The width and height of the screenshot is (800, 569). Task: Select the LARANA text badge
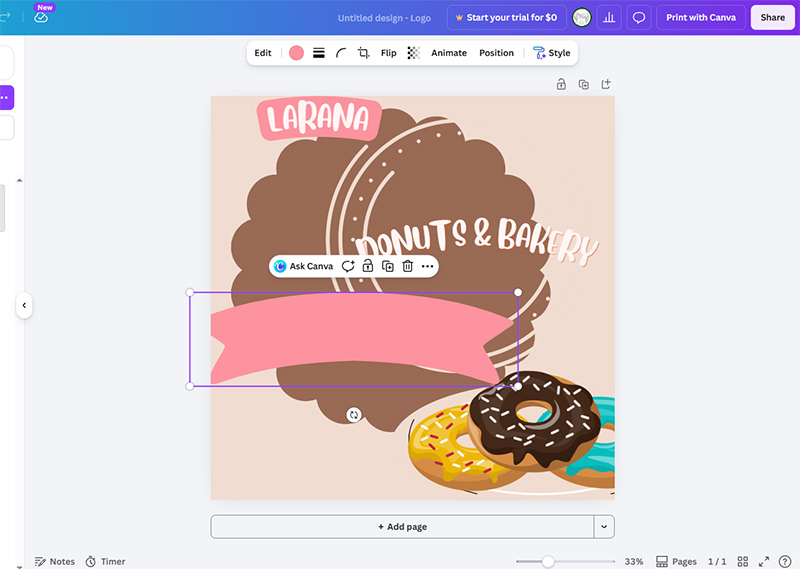tap(319, 118)
